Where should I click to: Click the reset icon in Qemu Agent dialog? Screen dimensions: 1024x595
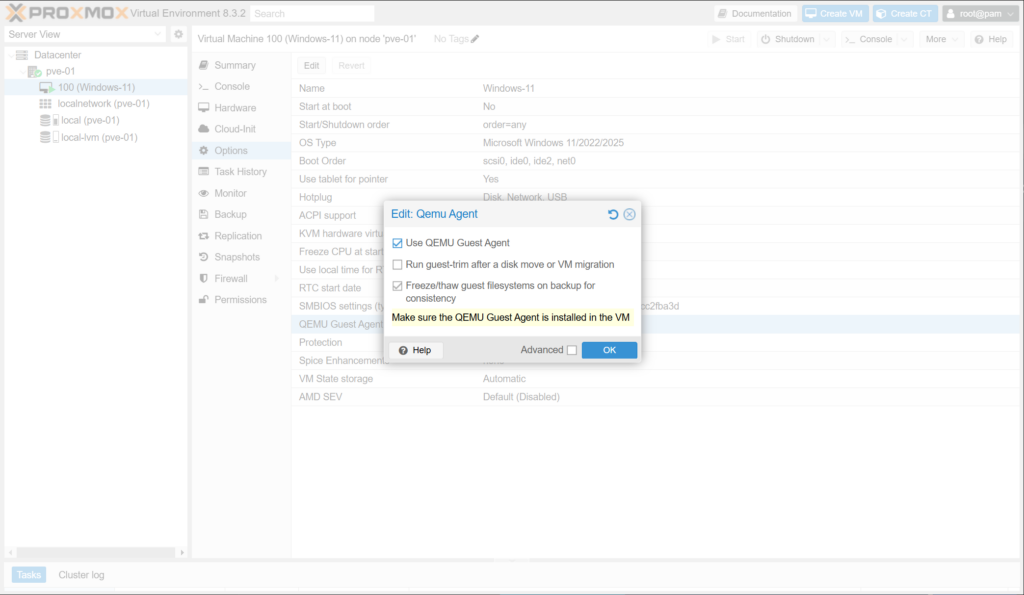tap(613, 214)
